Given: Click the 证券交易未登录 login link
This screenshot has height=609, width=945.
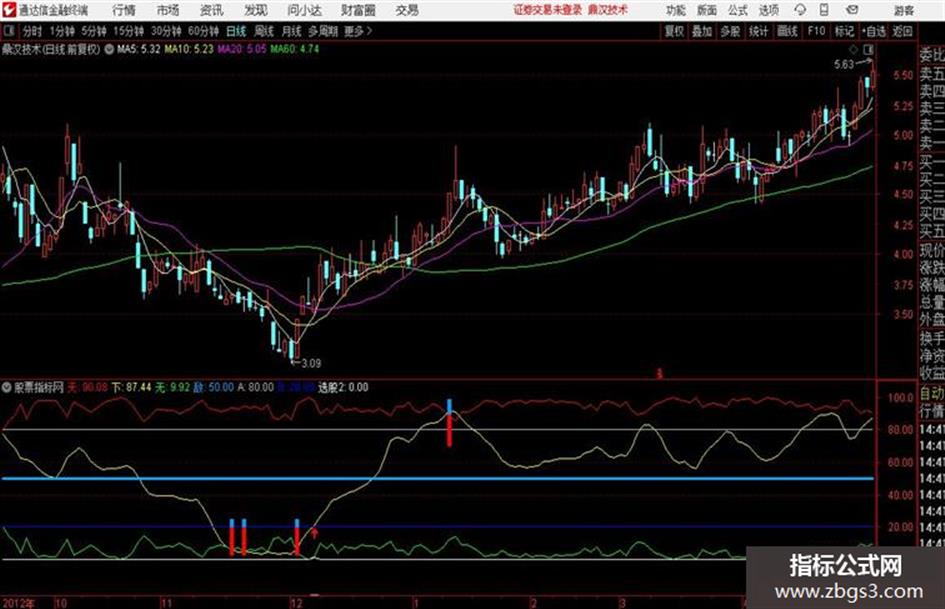Looking at the screenshot, I should [x=547, y=10].
